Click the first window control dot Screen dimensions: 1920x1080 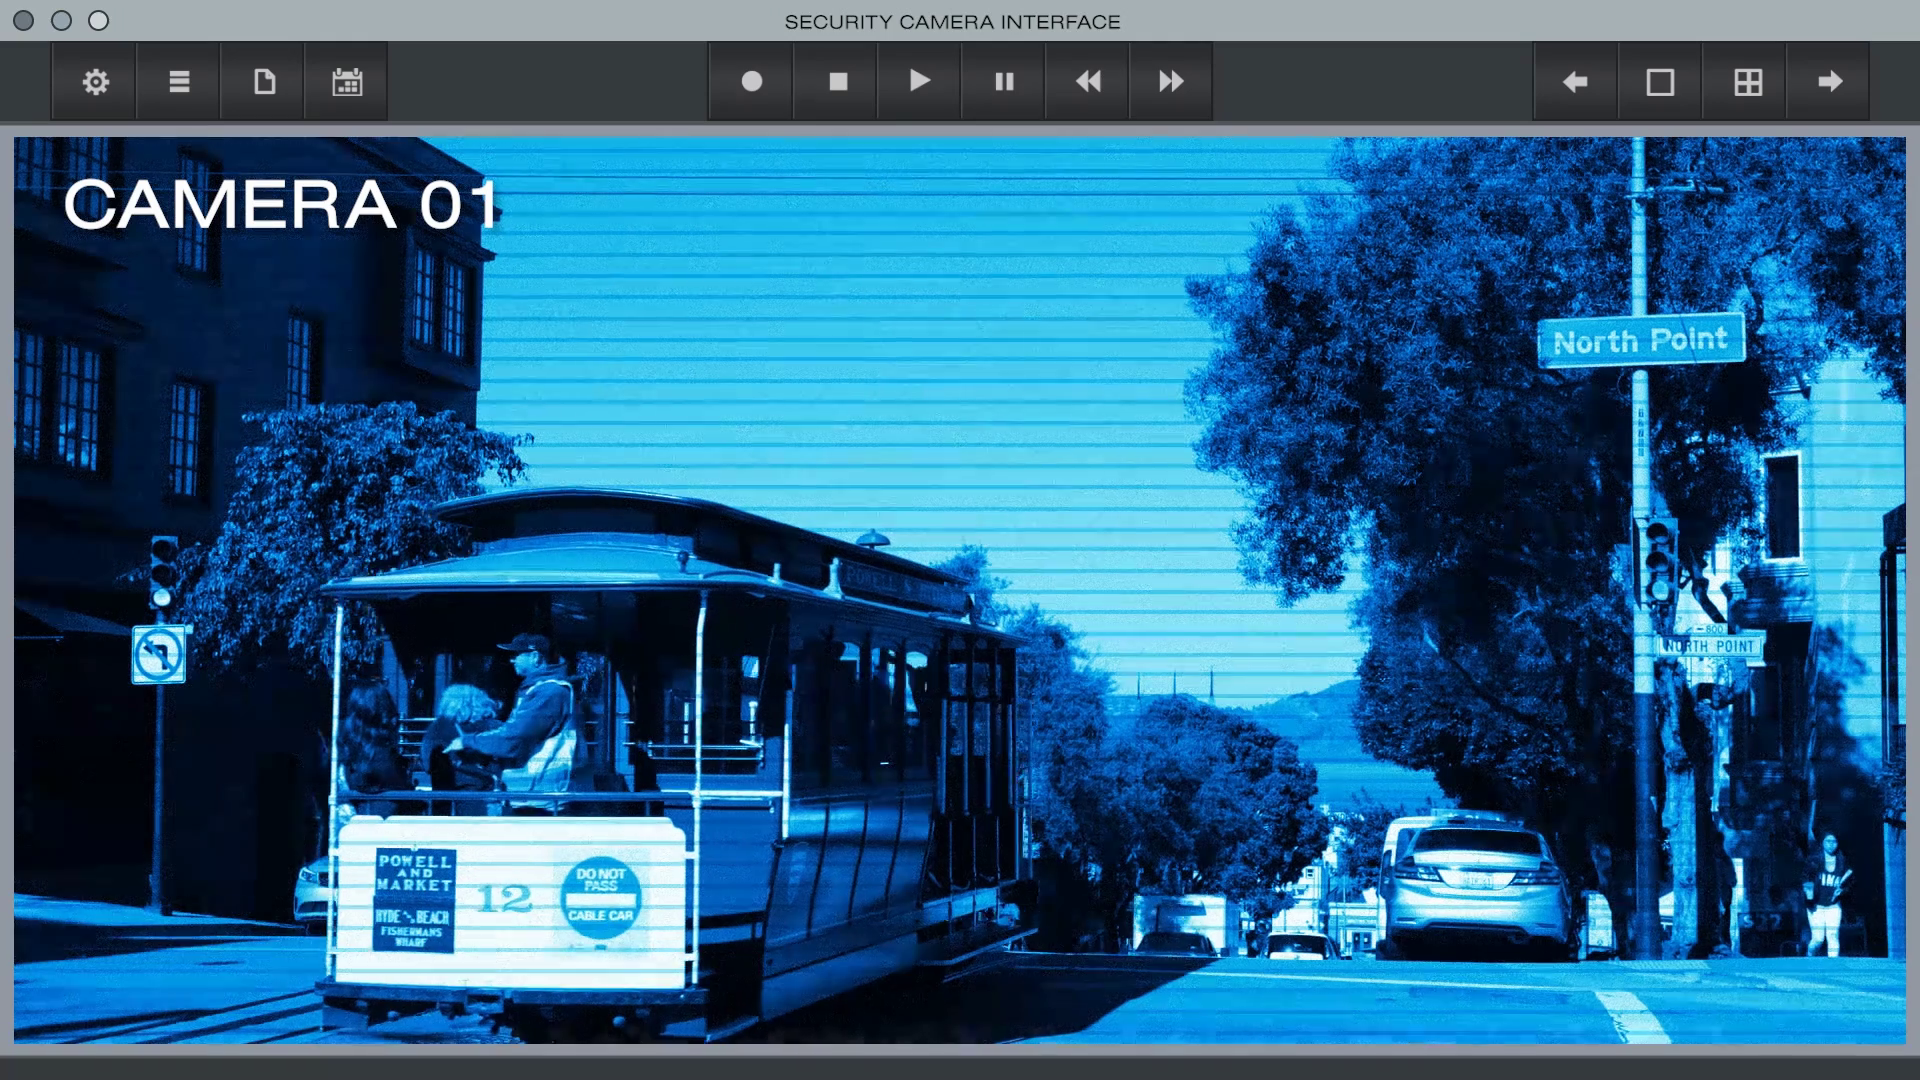pos(24,21)
